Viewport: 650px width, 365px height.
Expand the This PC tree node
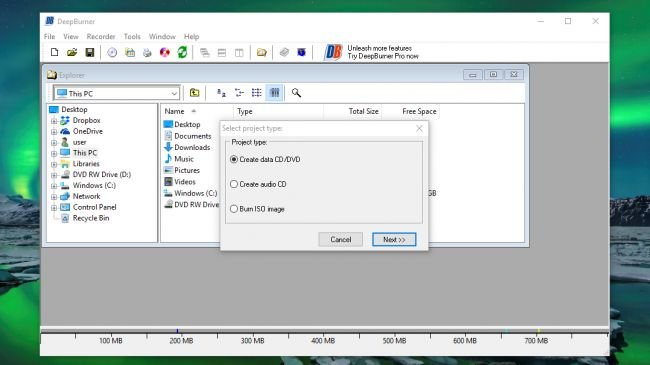[54, 153]
